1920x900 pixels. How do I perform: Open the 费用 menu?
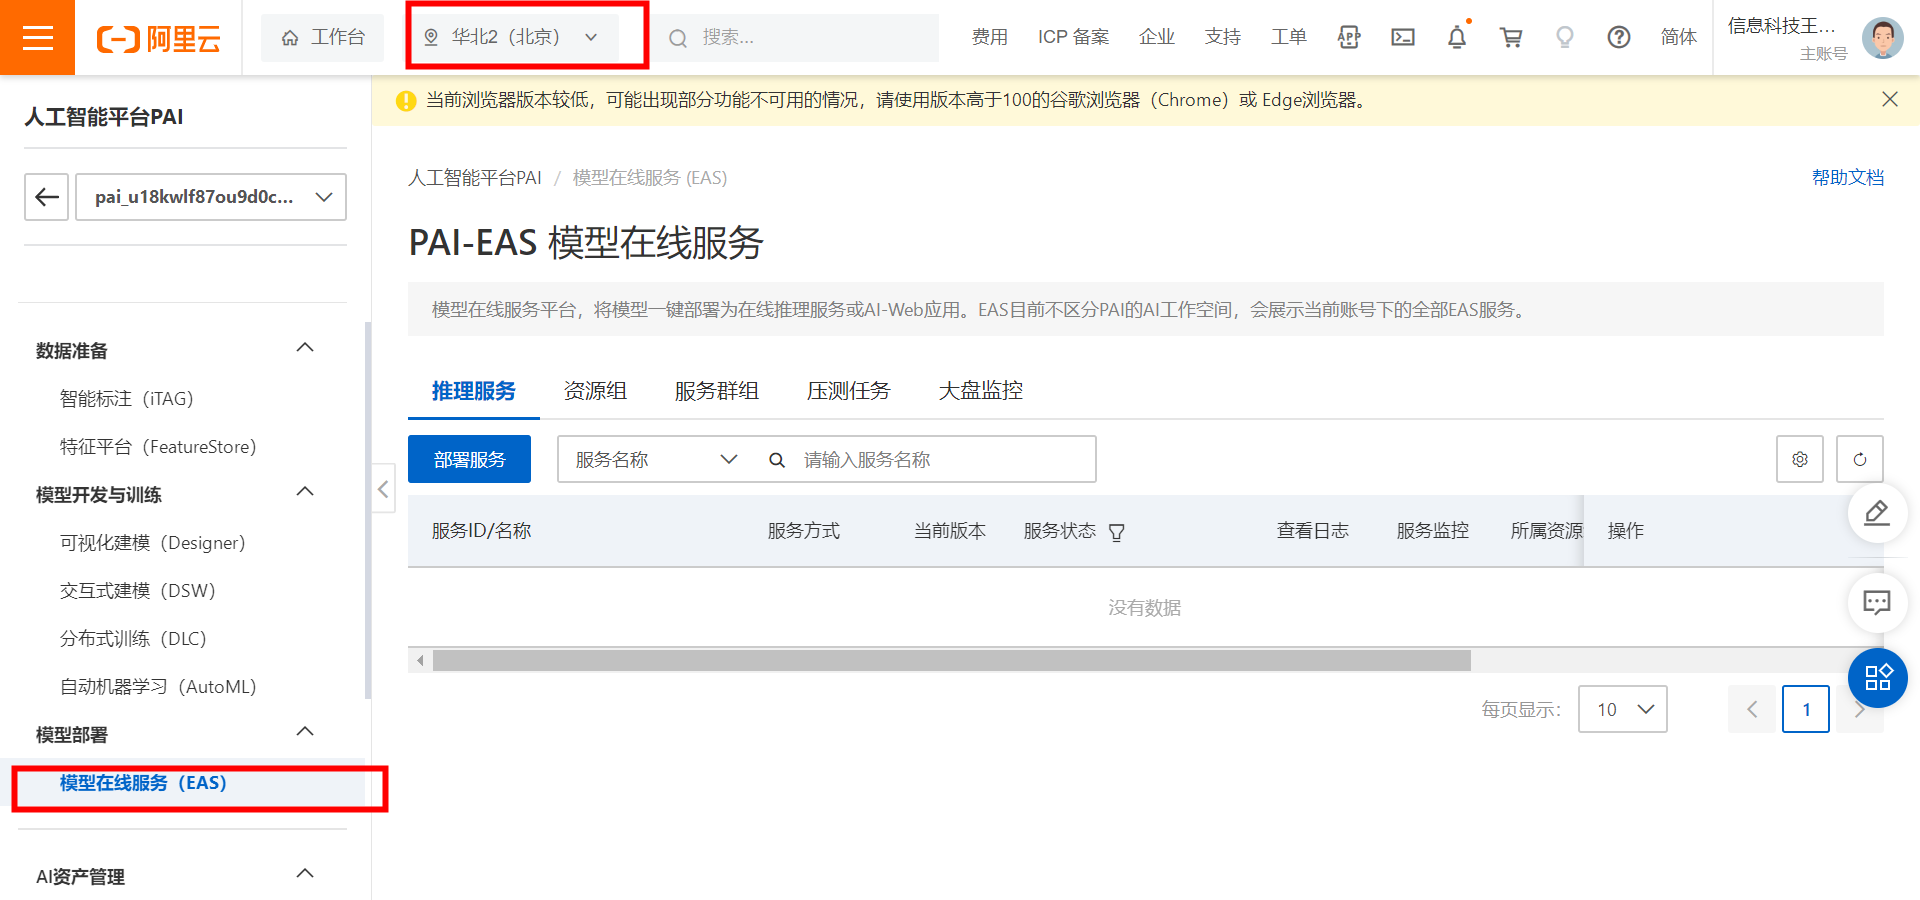[989, 37]
